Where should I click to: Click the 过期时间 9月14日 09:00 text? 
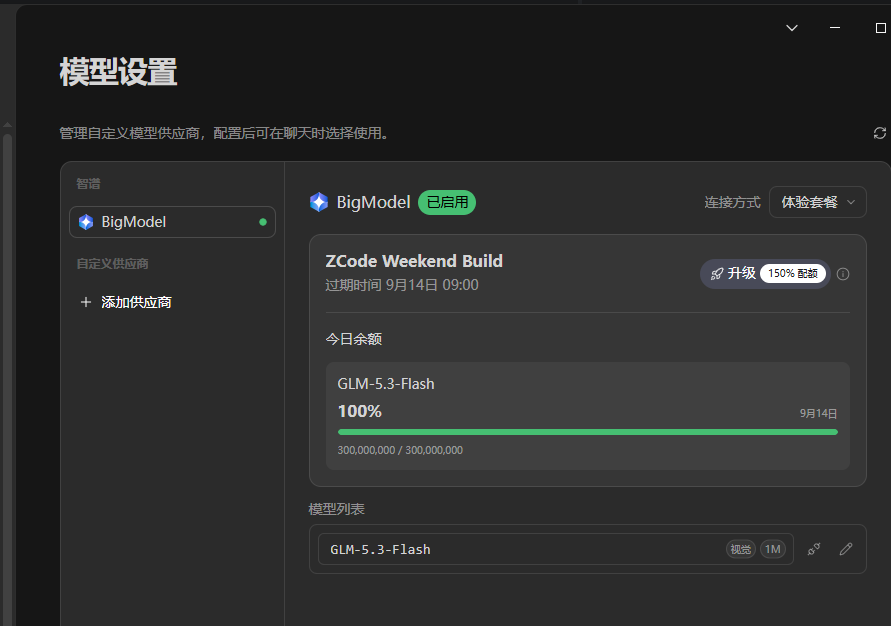coord(402,285)
